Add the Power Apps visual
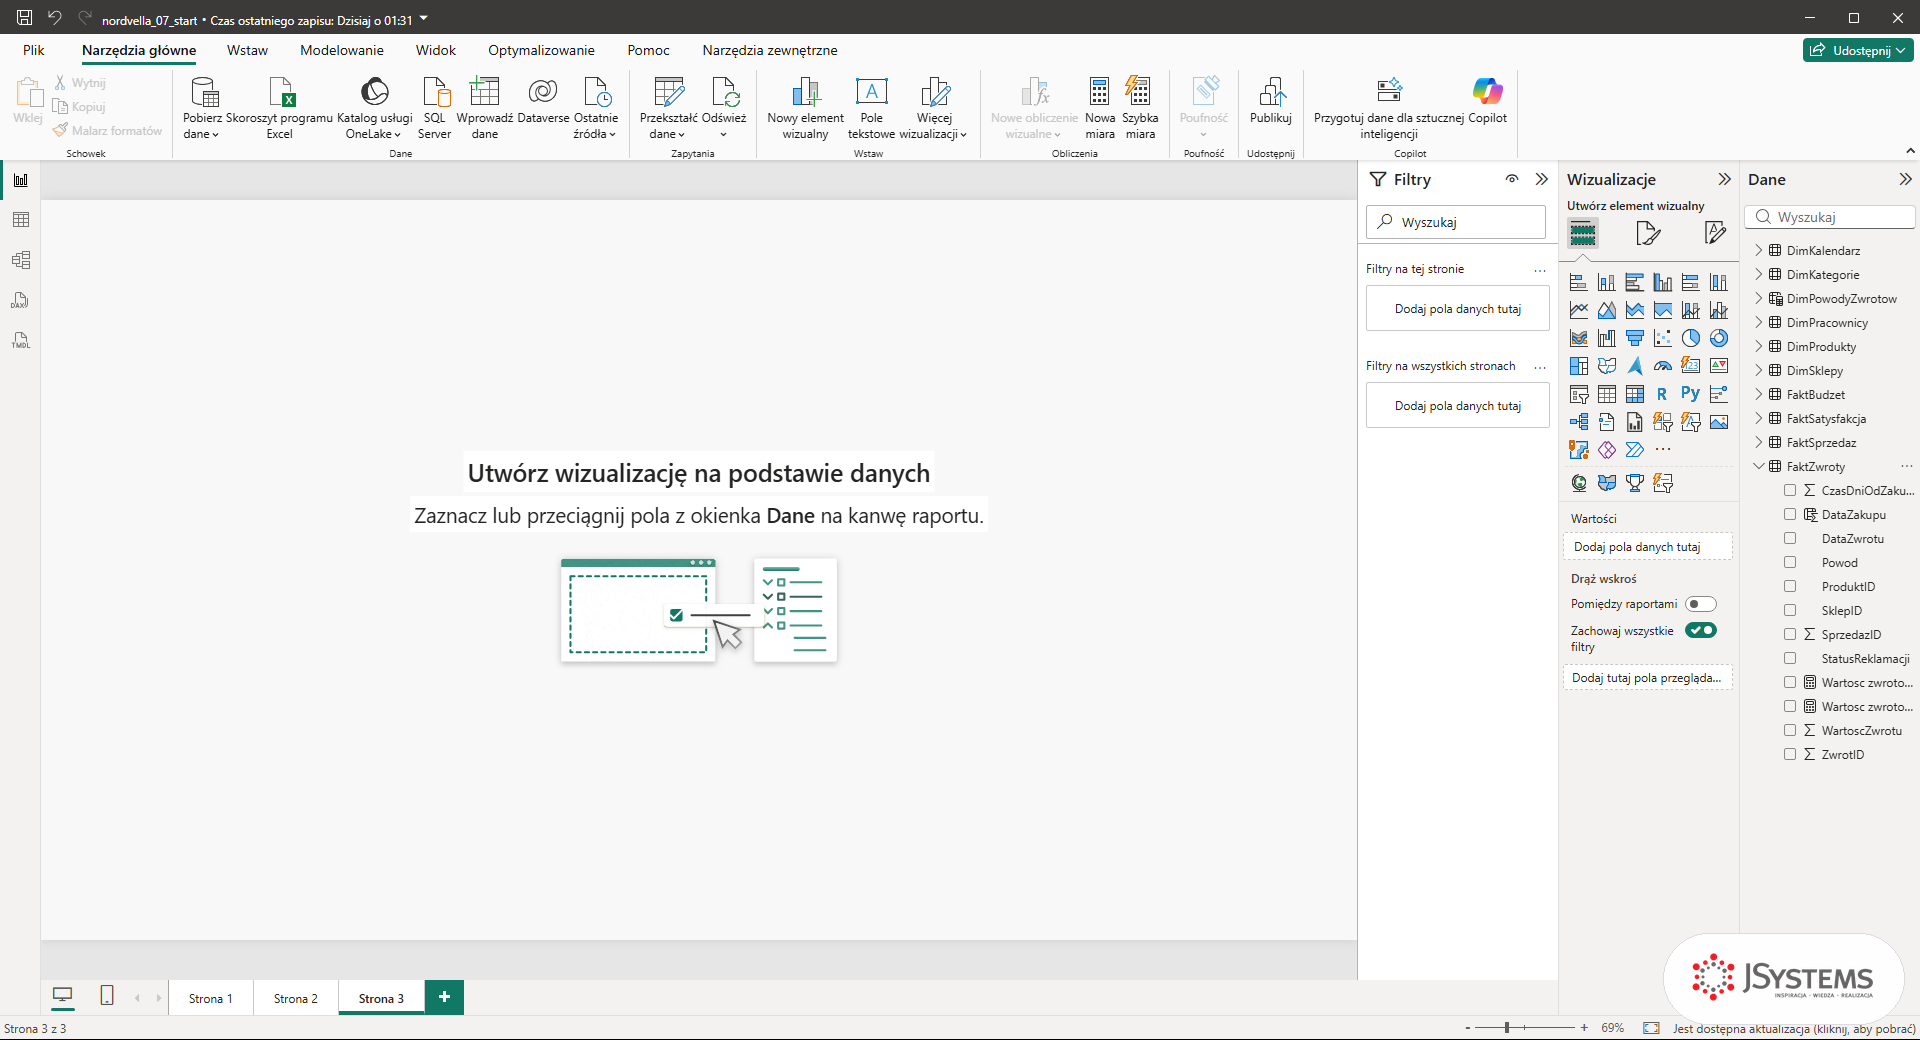The height and width of the screenshot is (1040, 1920). tap(1607, 450)
